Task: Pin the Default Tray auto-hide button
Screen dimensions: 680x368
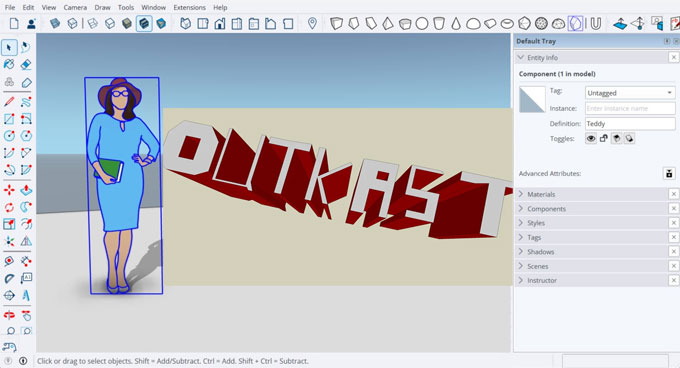Action: click(667, 41)
